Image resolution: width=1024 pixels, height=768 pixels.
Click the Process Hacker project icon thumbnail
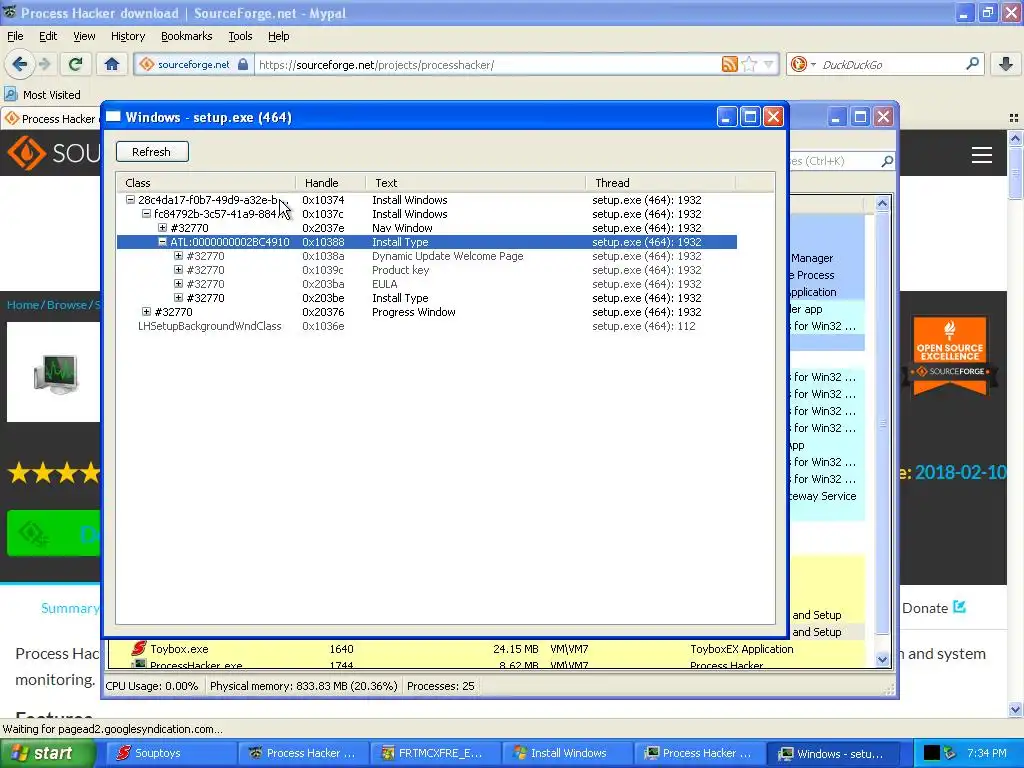56,373
